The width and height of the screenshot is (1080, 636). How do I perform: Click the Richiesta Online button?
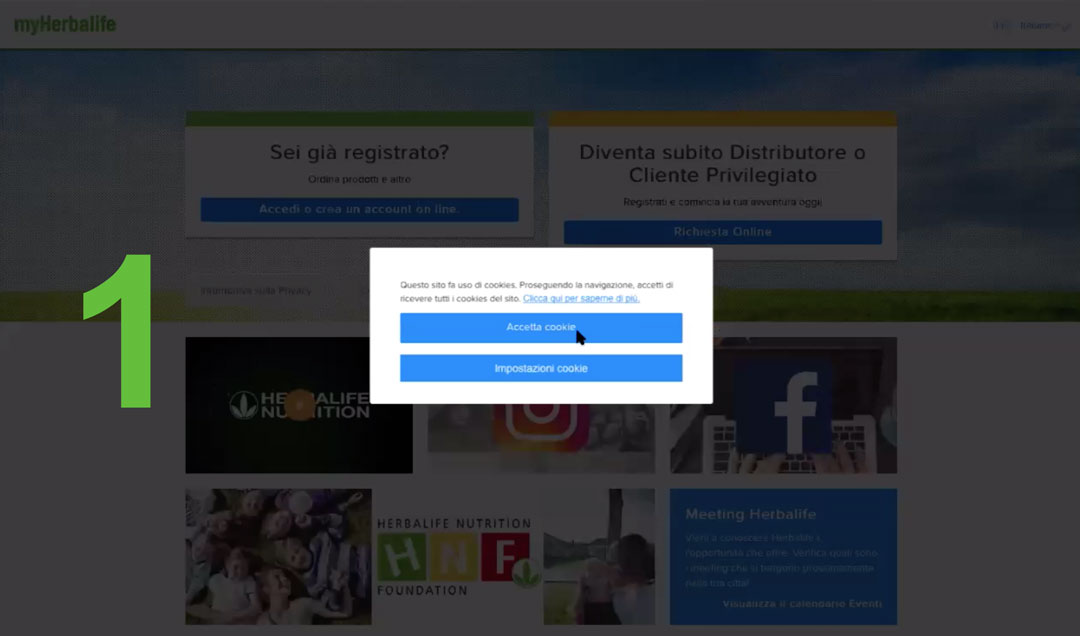723,232
